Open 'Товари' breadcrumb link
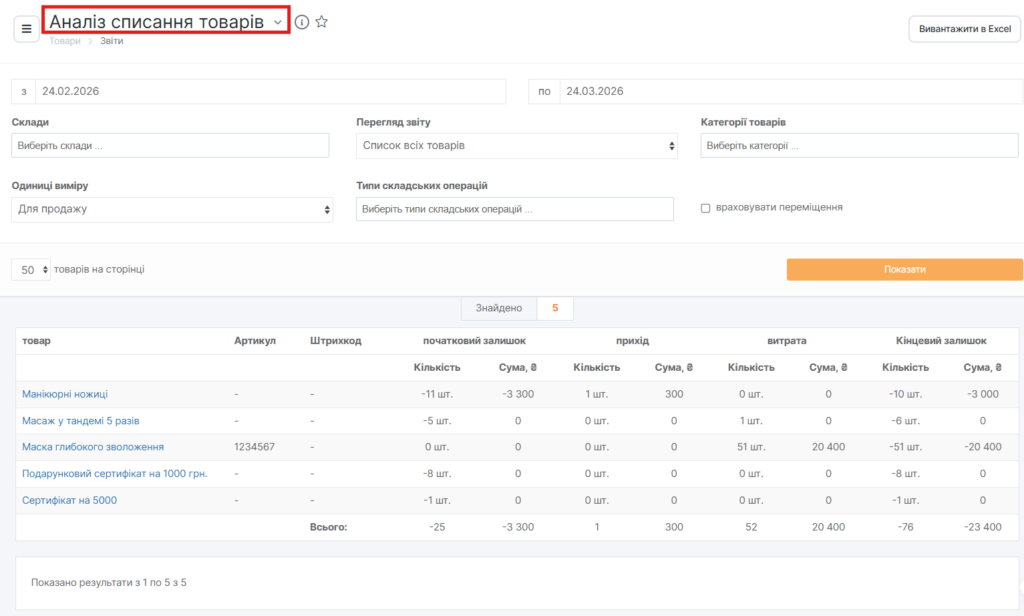Viewport: 1024px width, 616px height. pos(65,42)
